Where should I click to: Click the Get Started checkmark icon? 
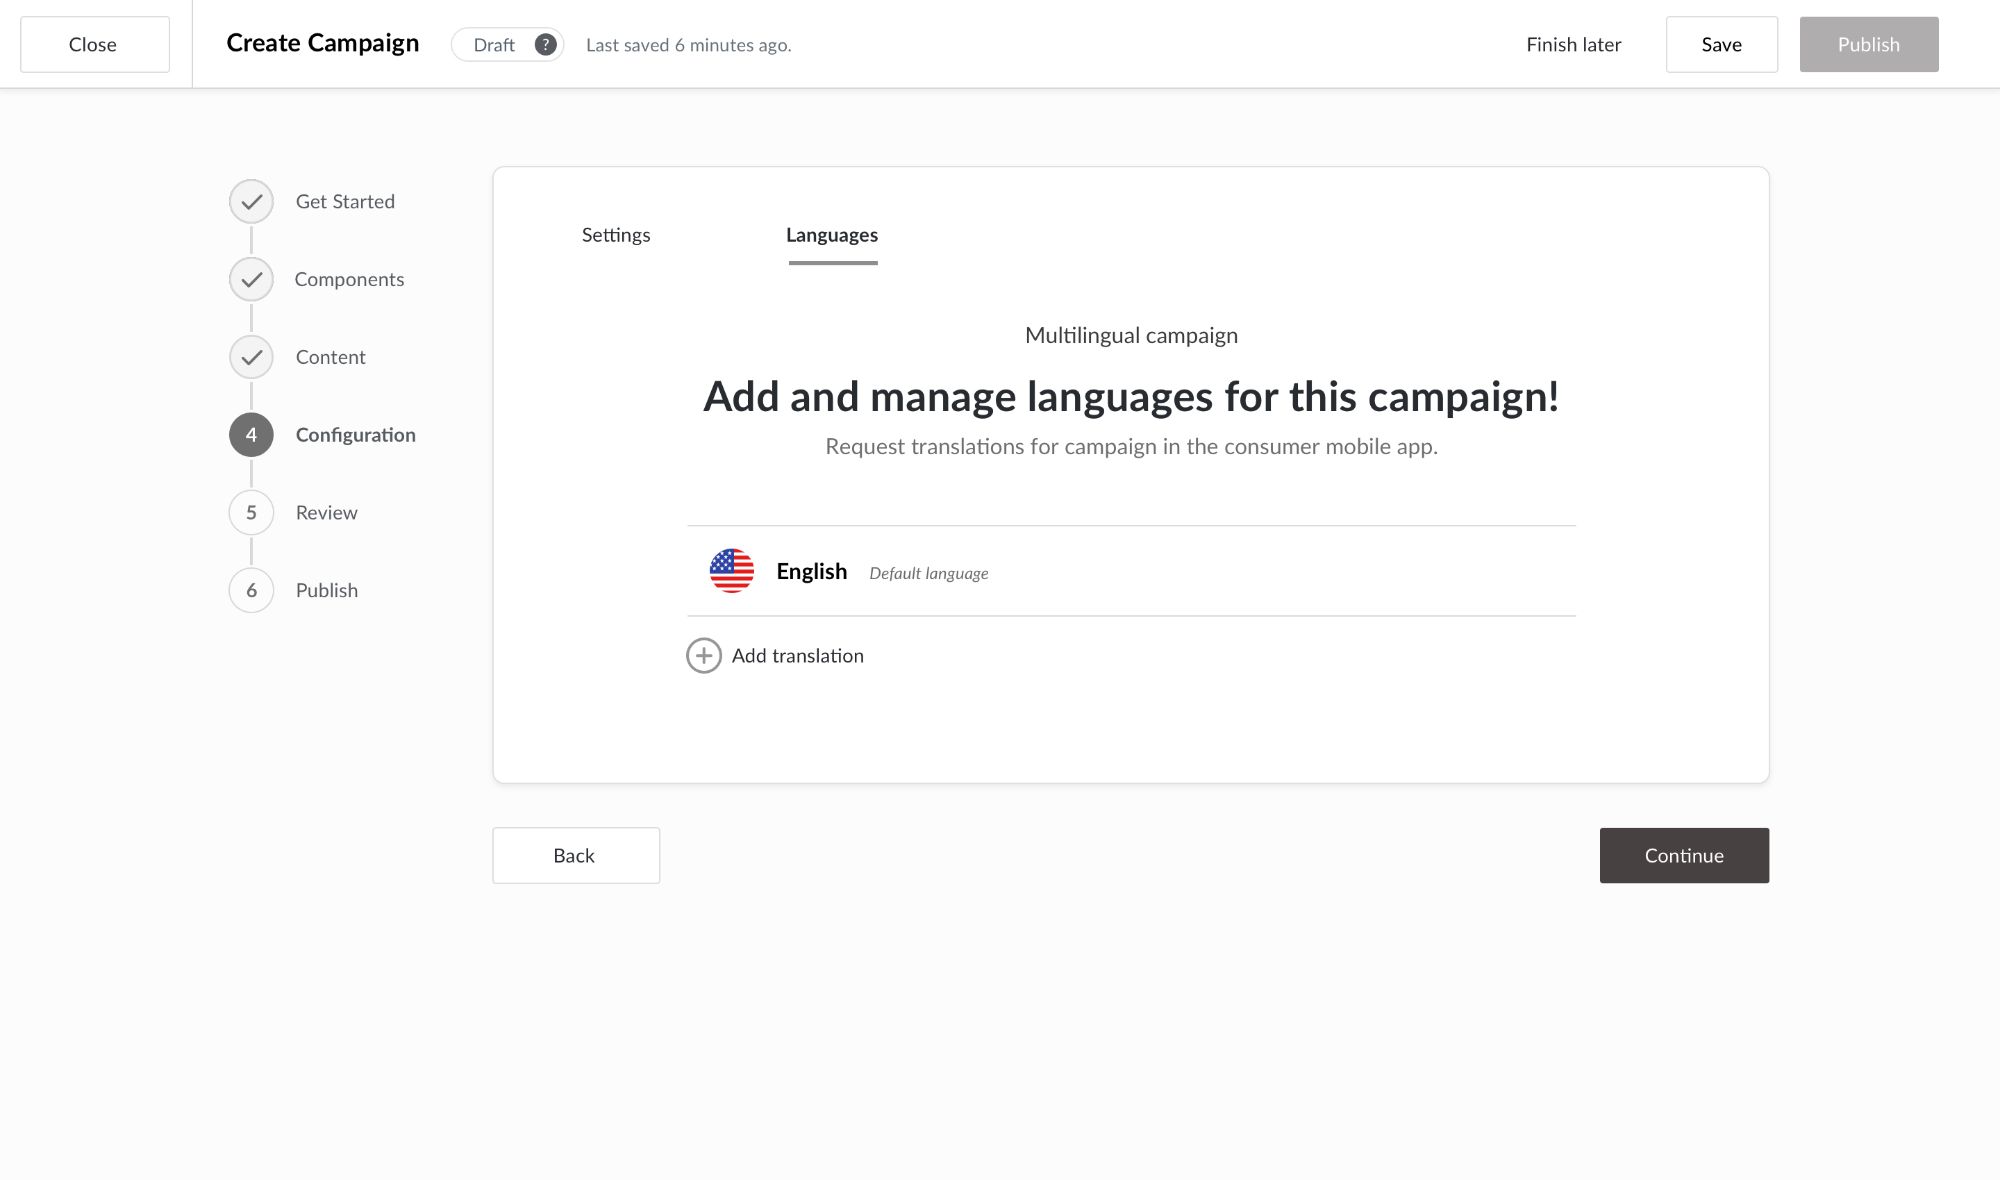251,201
